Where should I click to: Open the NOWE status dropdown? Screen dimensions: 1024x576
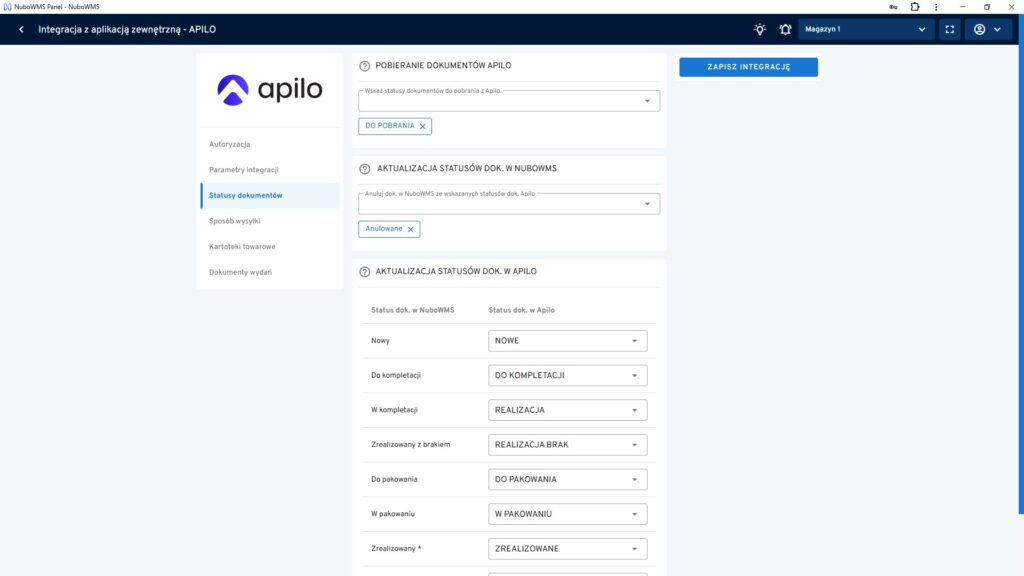pyautogui.click(x=567, y=341)
